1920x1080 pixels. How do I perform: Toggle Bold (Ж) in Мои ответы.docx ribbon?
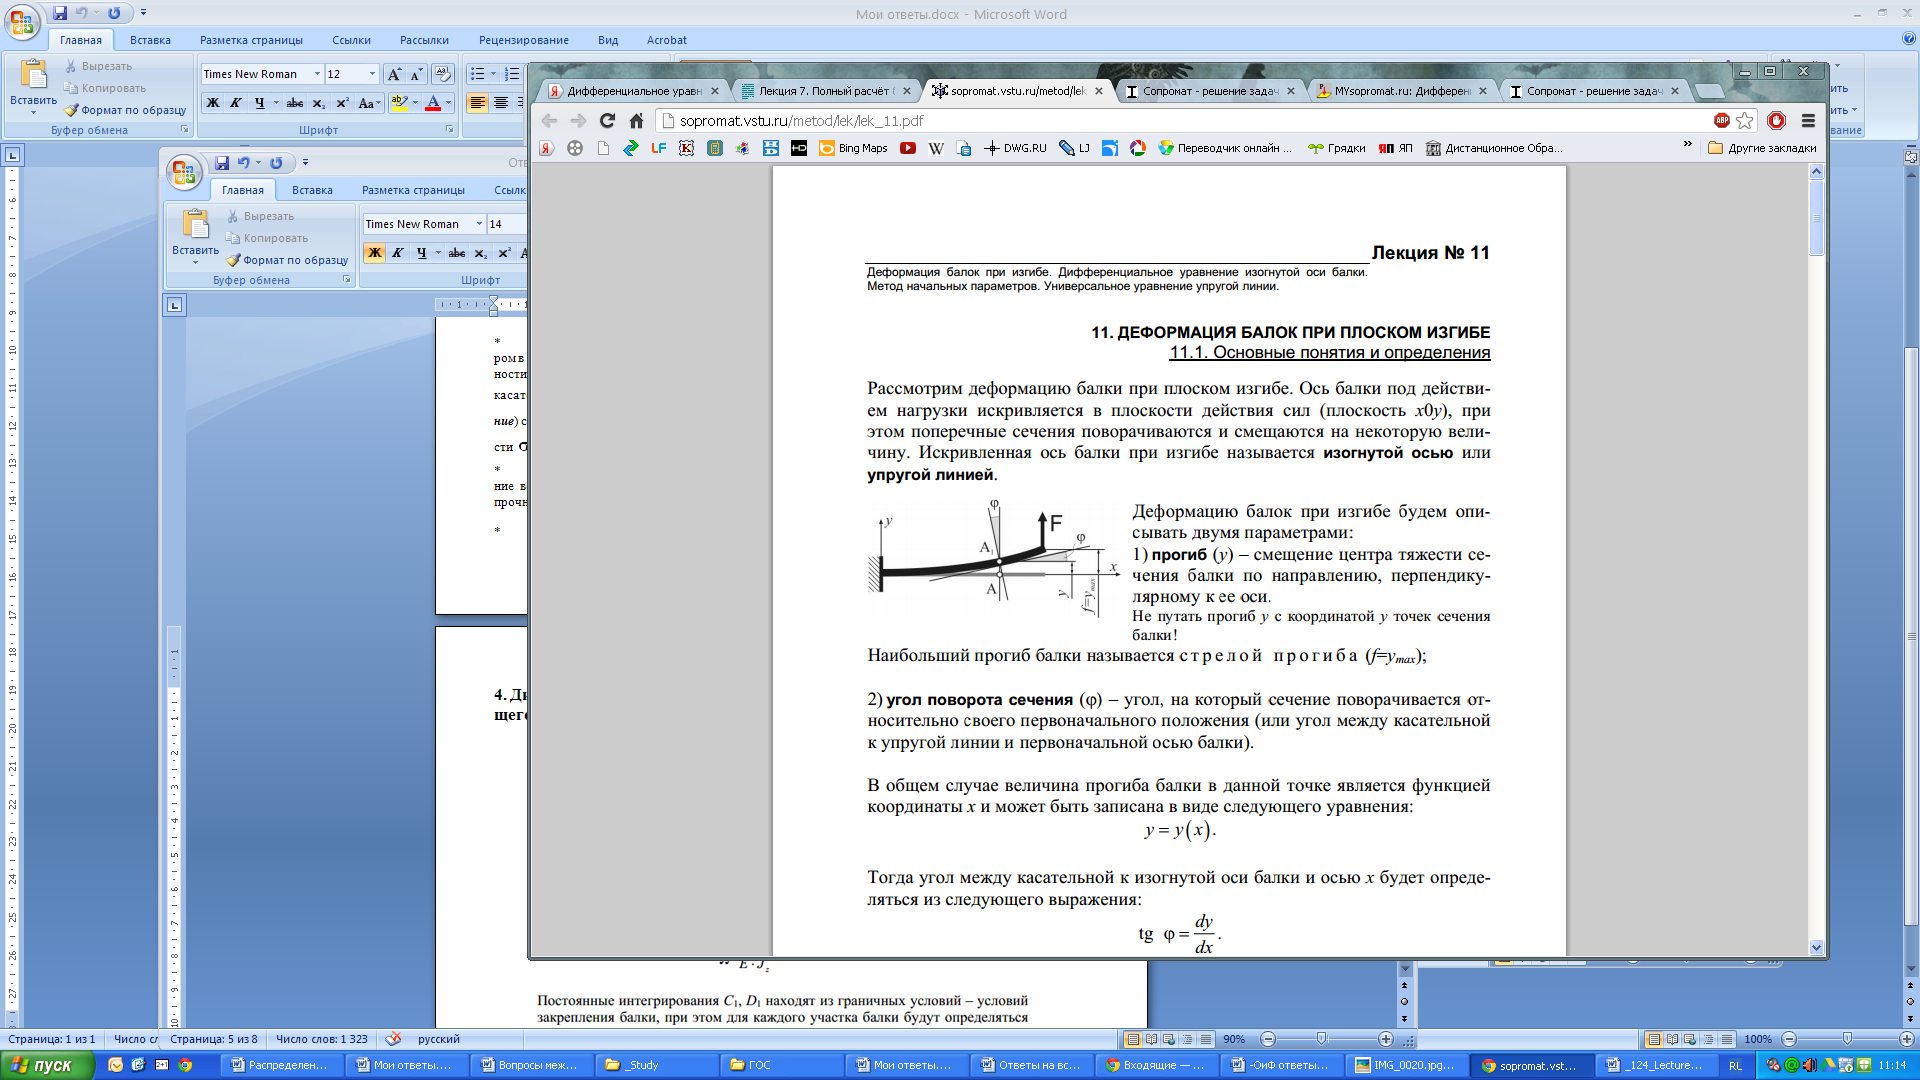pyautogui.click(x=213, y=103)
